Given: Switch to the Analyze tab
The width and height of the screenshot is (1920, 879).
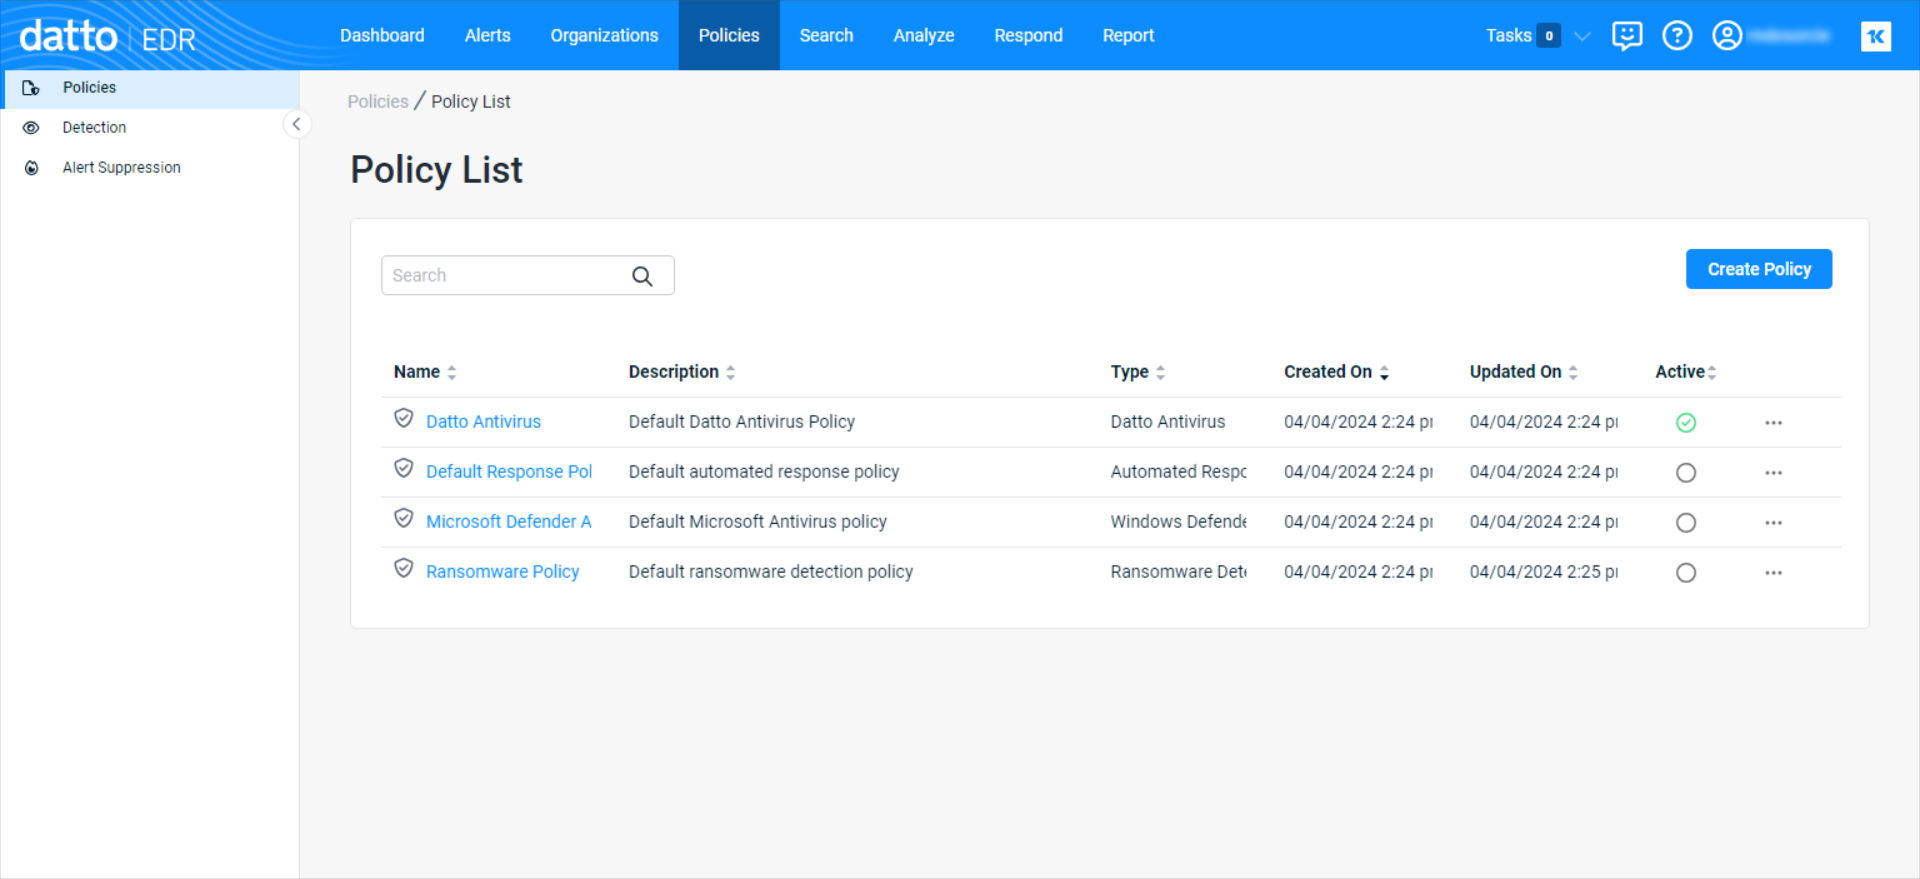Looking at the screenshot, I should 924,36.
